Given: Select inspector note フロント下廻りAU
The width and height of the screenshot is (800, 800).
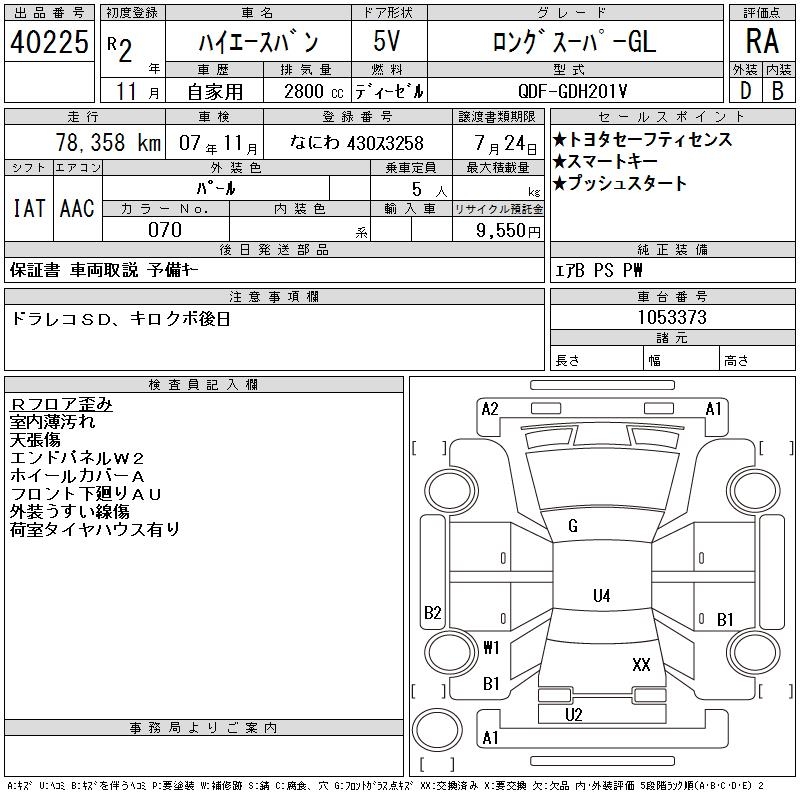Looking at the screenshot, I should click(x=86, y=494).
